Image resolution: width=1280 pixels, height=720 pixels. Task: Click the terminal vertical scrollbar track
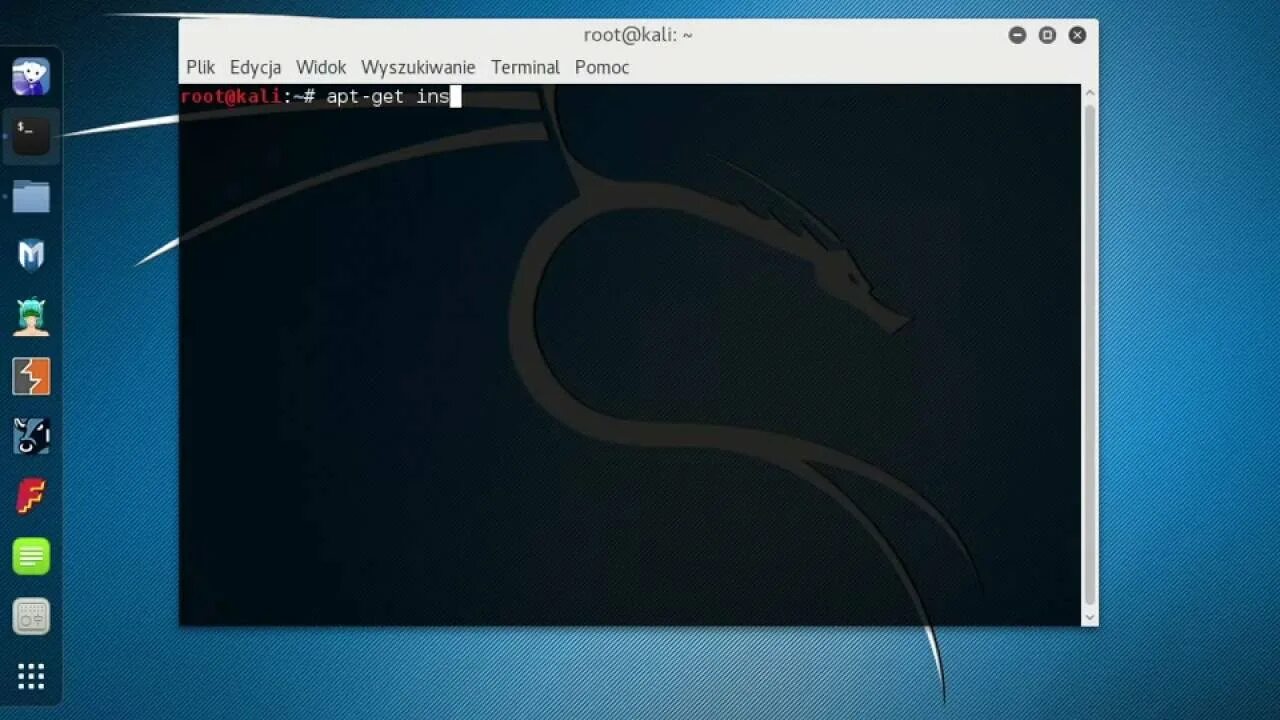pyautogui.click(x=1090, y=355)
